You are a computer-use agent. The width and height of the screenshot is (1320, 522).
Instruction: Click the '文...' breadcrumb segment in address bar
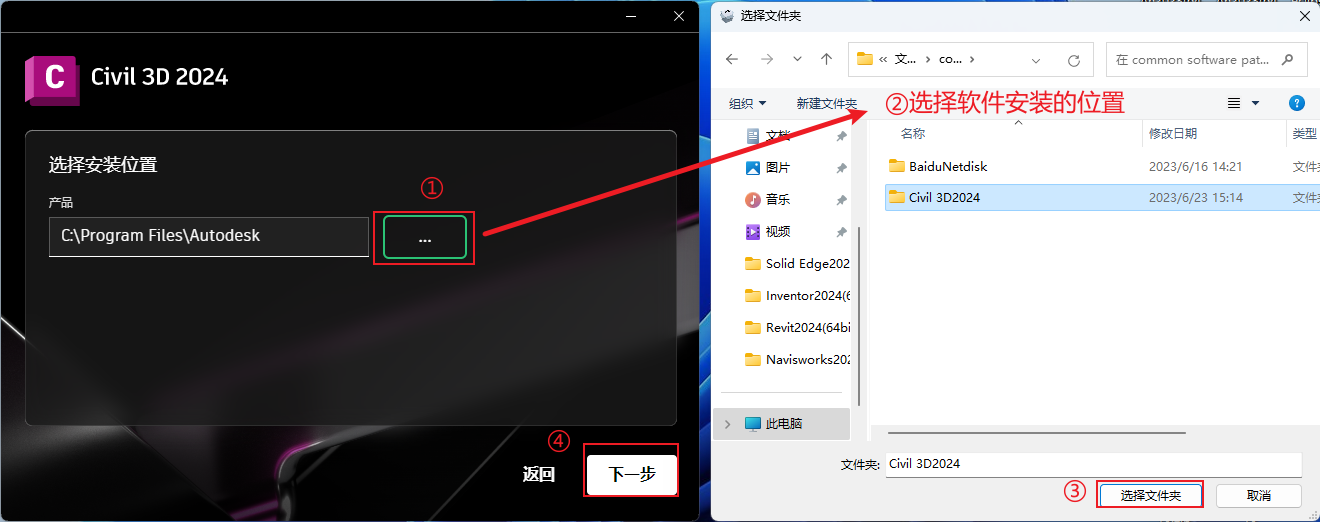(x=906, y=59)
